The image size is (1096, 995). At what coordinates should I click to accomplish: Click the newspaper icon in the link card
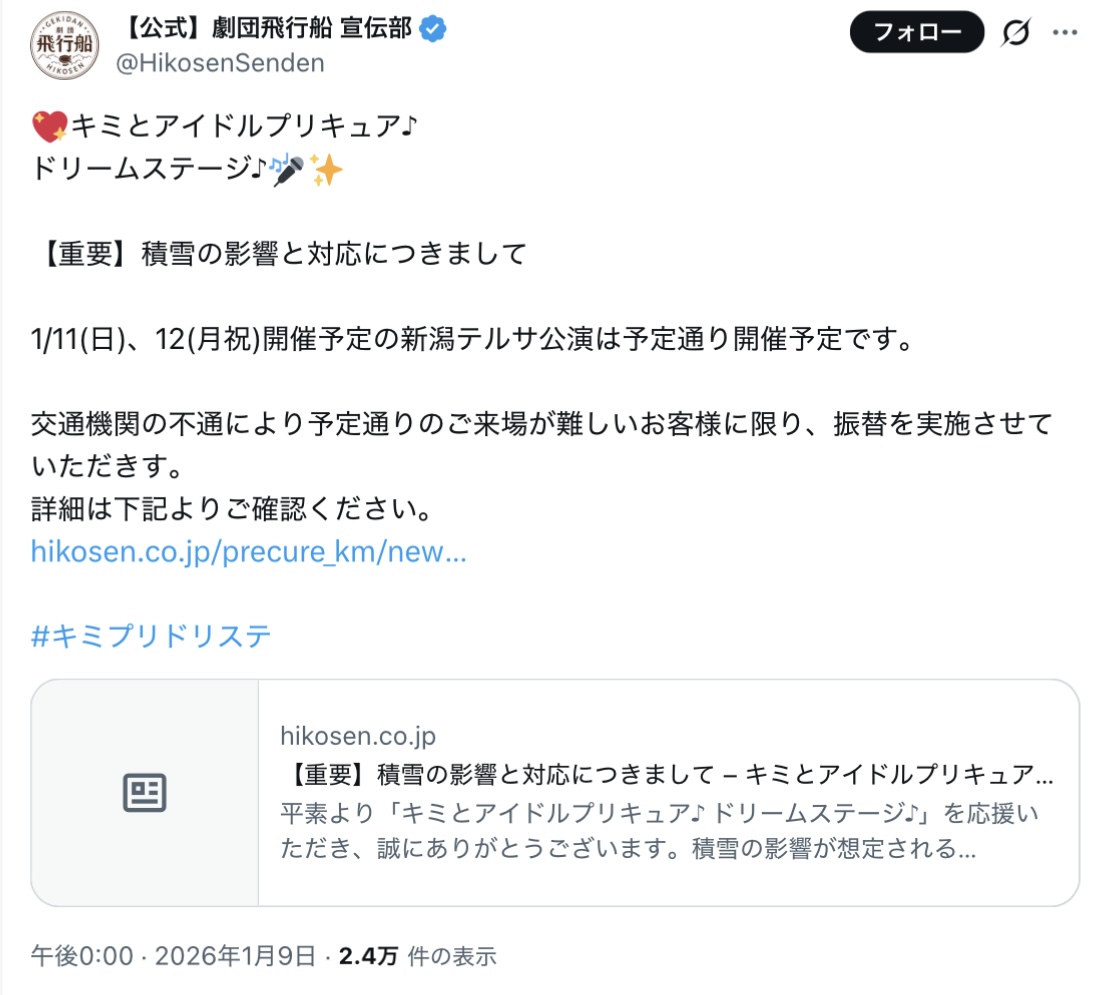[145, 792]
